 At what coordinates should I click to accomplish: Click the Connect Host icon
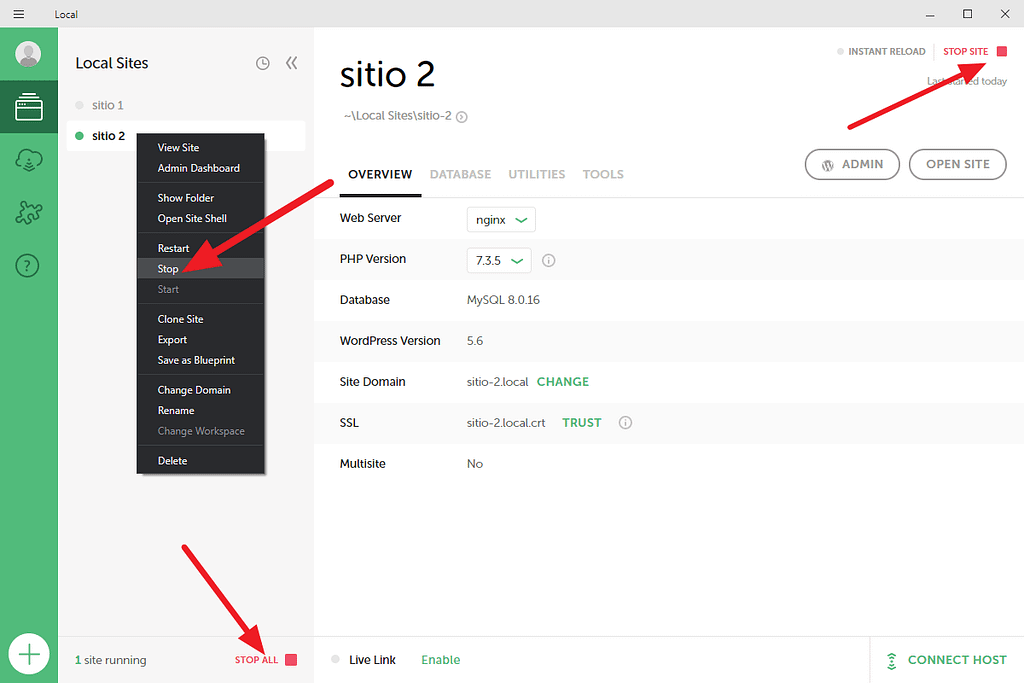(891, 661)
